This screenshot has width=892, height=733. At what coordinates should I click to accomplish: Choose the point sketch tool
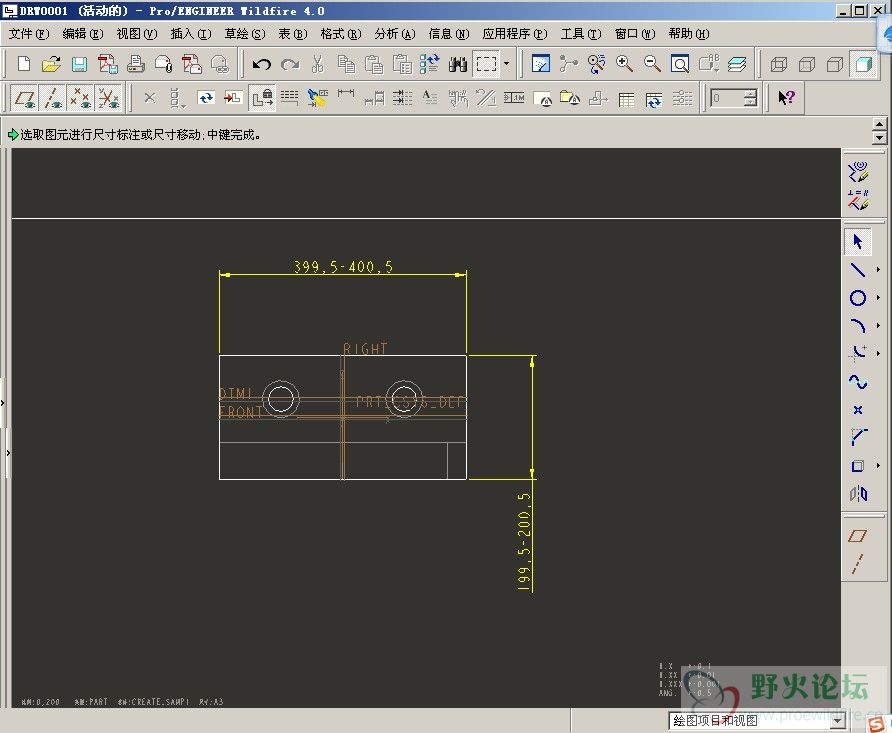click(858, 410)
